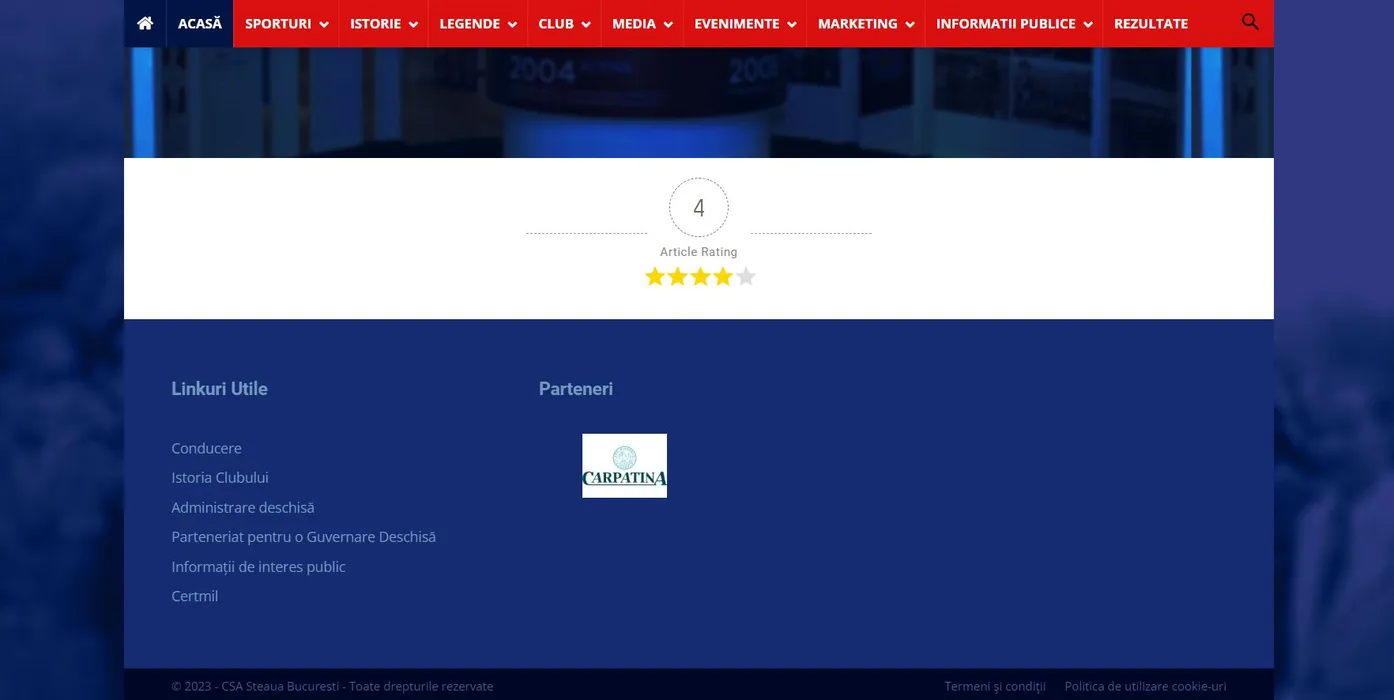Select the third rating star
The width and height of the screenshot is (1394, 700).
coord(700,277)
